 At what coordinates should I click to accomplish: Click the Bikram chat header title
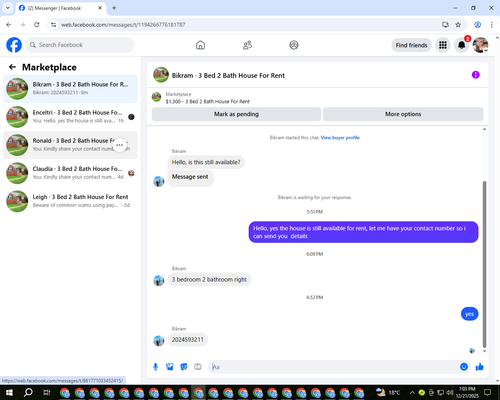coord(228,76)
